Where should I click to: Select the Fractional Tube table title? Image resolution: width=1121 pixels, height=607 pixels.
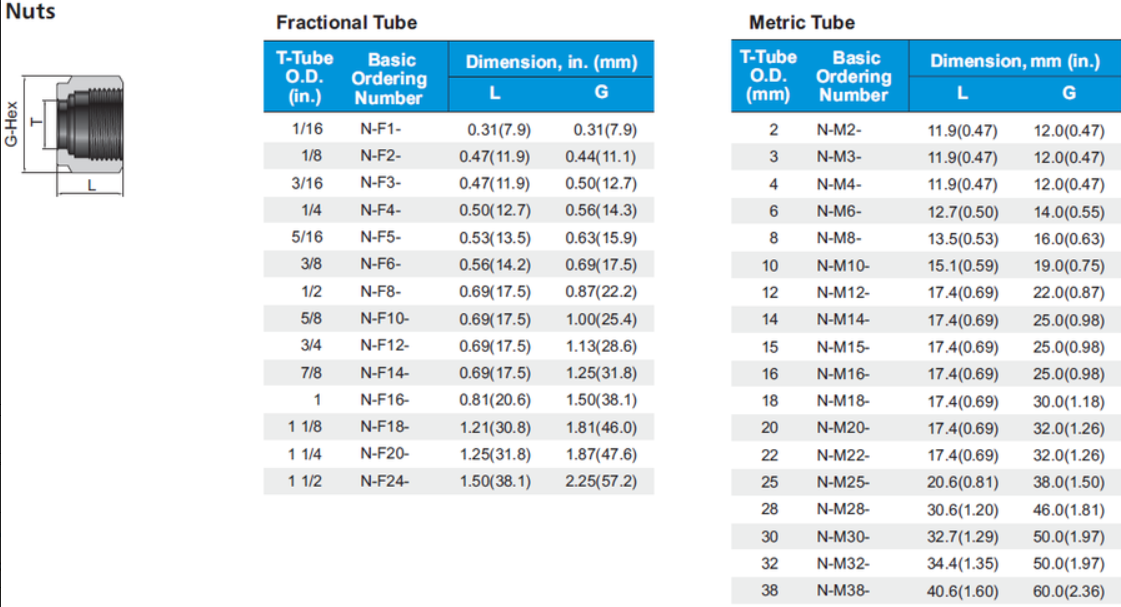(346, 22)
